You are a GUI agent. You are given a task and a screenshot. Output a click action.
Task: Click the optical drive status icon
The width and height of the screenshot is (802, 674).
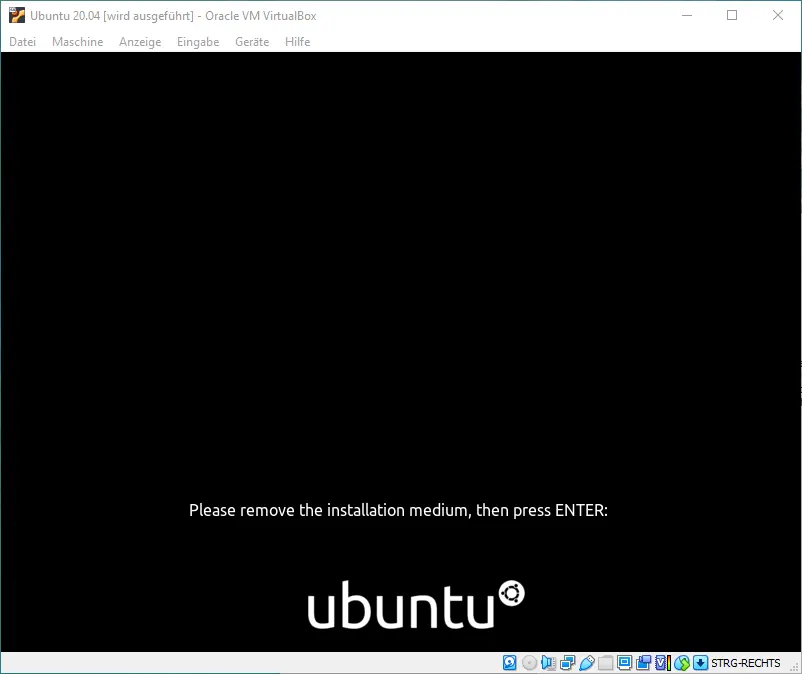pos(529,663)
